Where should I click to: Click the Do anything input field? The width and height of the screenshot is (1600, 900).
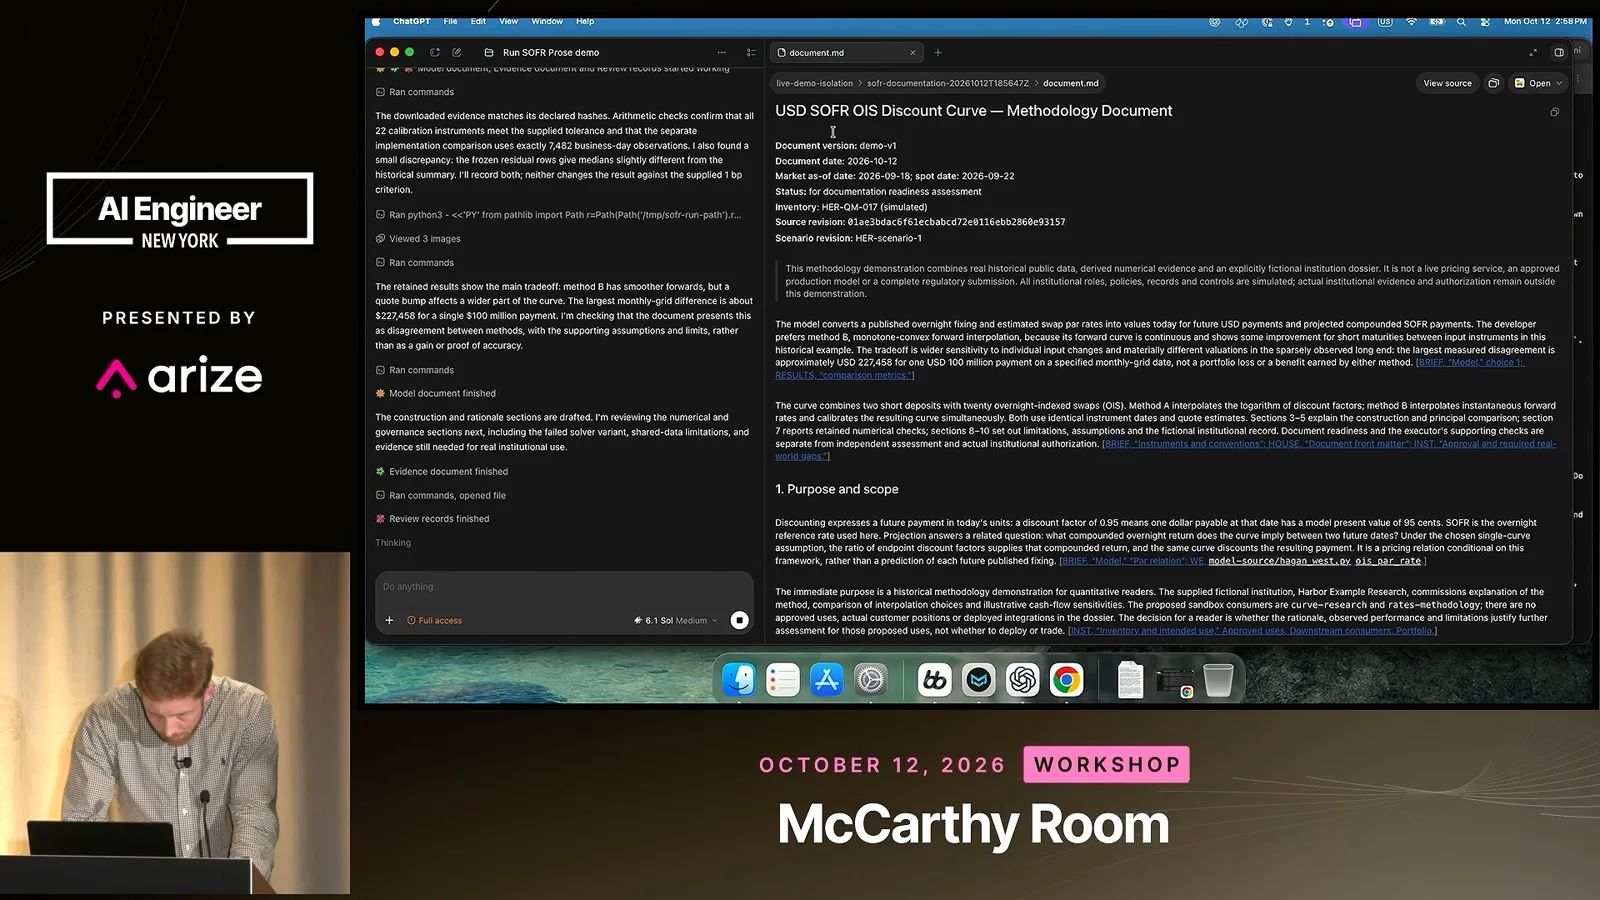tap(564, 587)
